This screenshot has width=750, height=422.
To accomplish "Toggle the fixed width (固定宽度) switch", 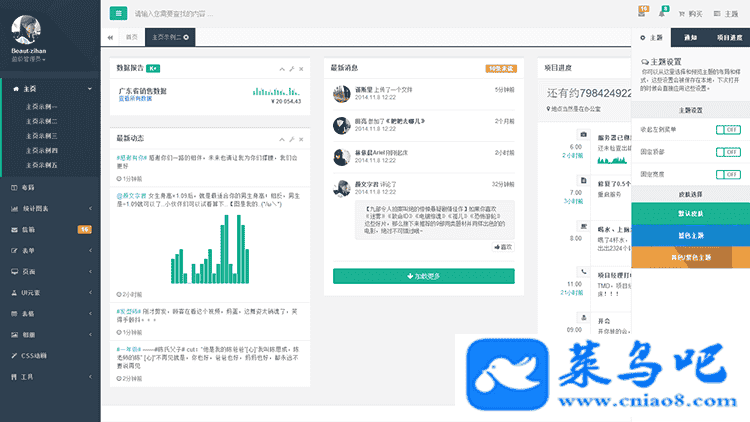I will click(x=728, y=175).
